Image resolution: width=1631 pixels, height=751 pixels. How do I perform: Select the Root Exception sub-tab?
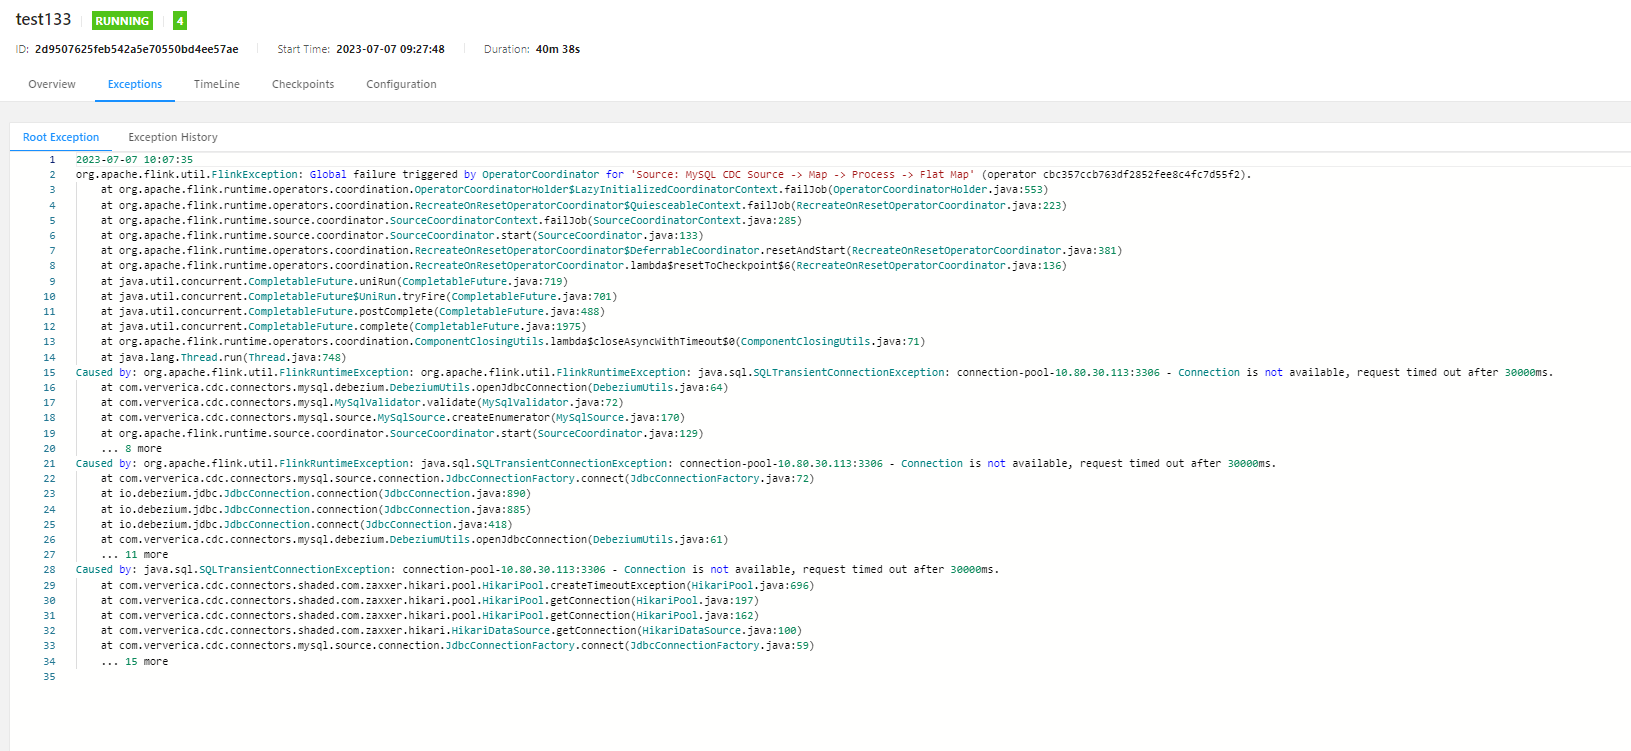61,137
